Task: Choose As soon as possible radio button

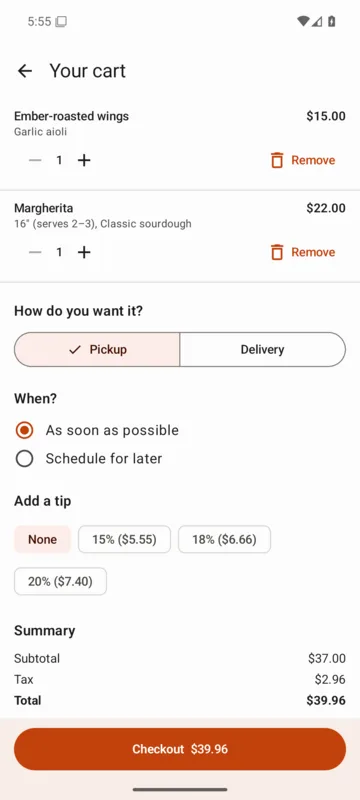Action: (24, 430)
